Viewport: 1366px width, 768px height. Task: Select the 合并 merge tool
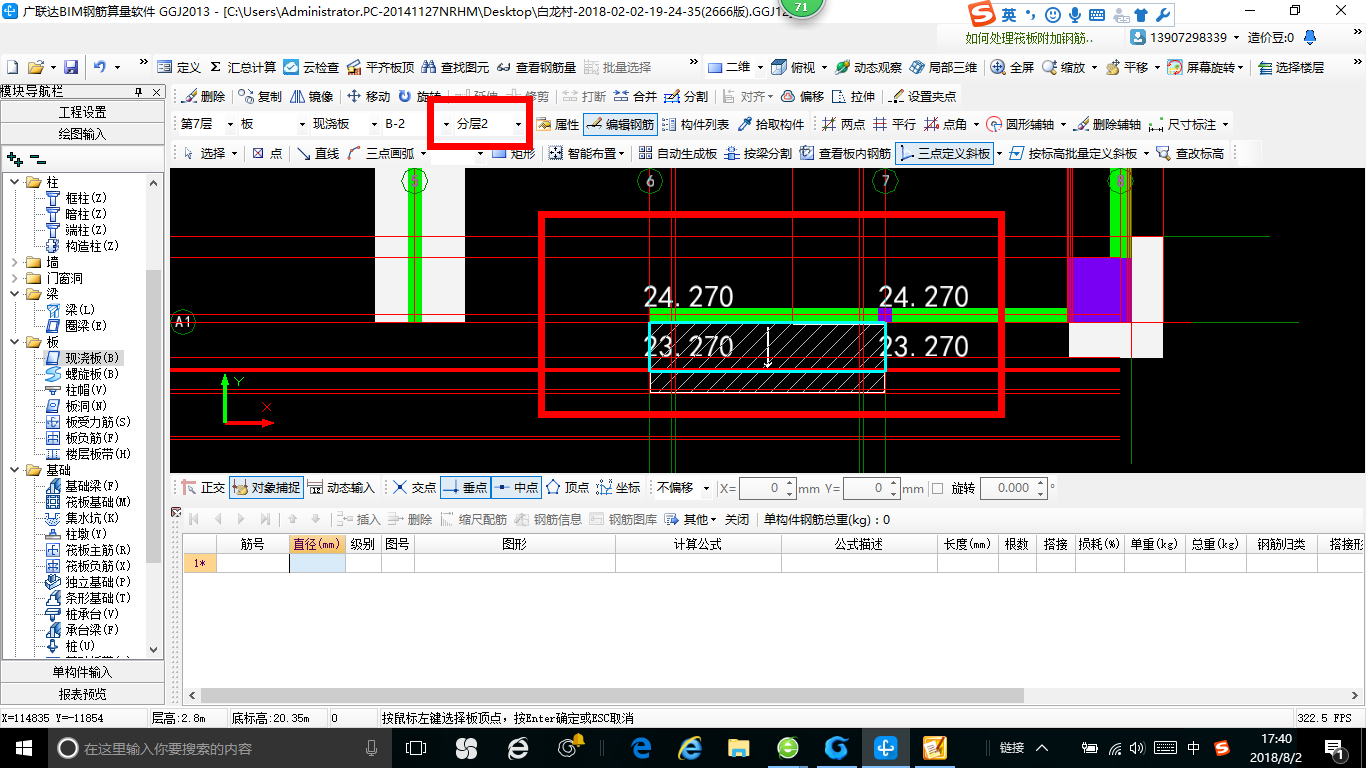pyautogui.click(x=635, y=97)
